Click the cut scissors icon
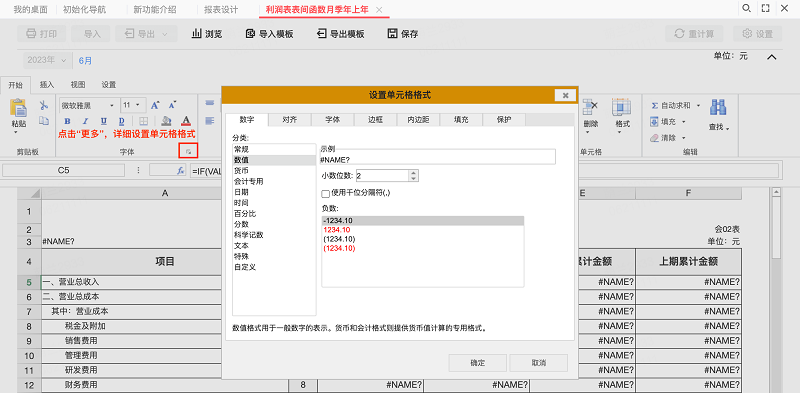The height and width of the screenshot is (393, 800). click(x=44, y=106)
